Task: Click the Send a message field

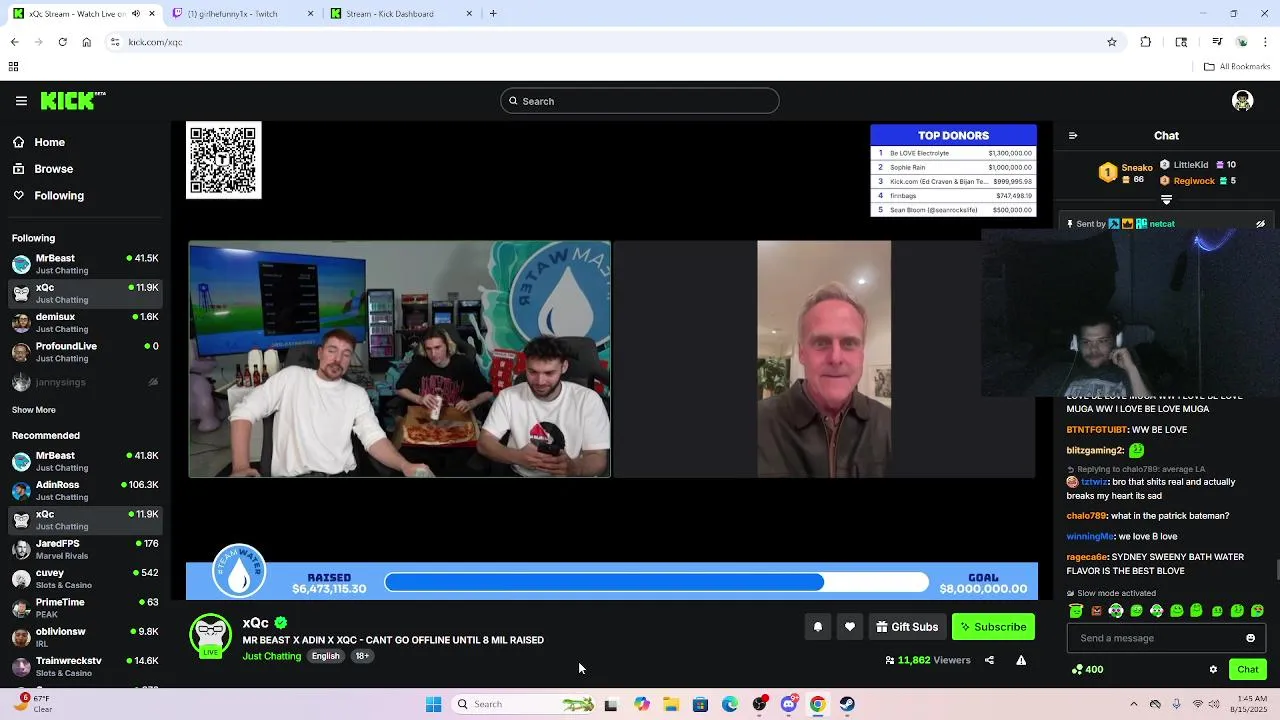Action: 1166,638
